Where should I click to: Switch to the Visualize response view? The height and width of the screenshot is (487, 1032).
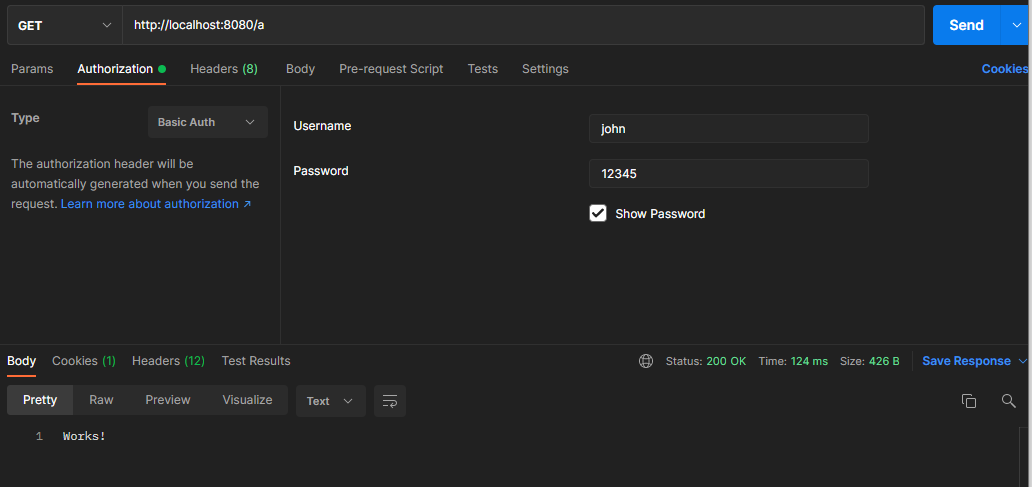click(x=247, y=400)
